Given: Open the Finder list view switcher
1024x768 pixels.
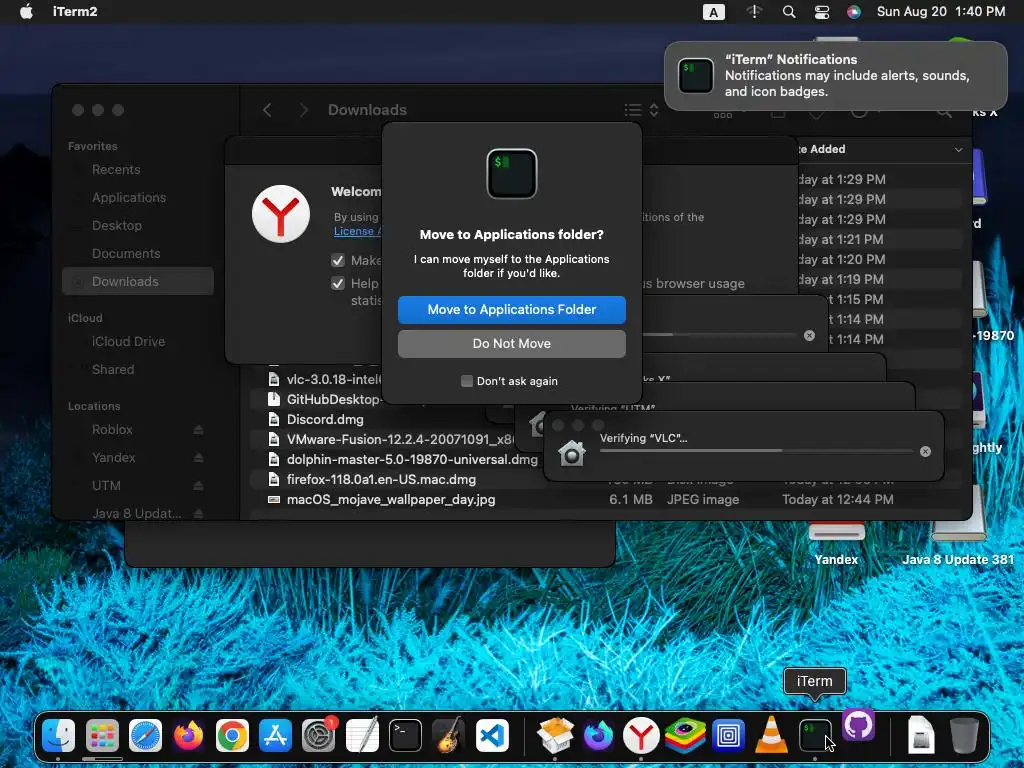Looking at the screenshot, I should (x=641, y=110).
